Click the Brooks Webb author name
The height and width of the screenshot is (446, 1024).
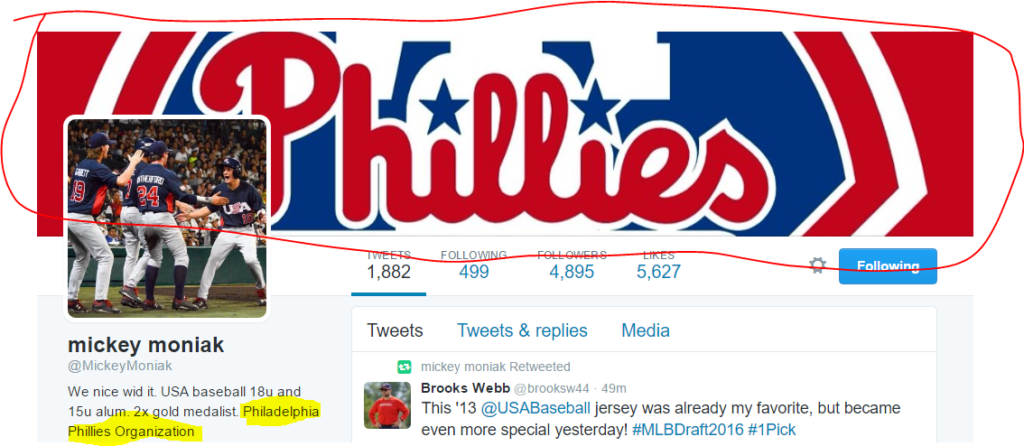[x=465, y=389]
